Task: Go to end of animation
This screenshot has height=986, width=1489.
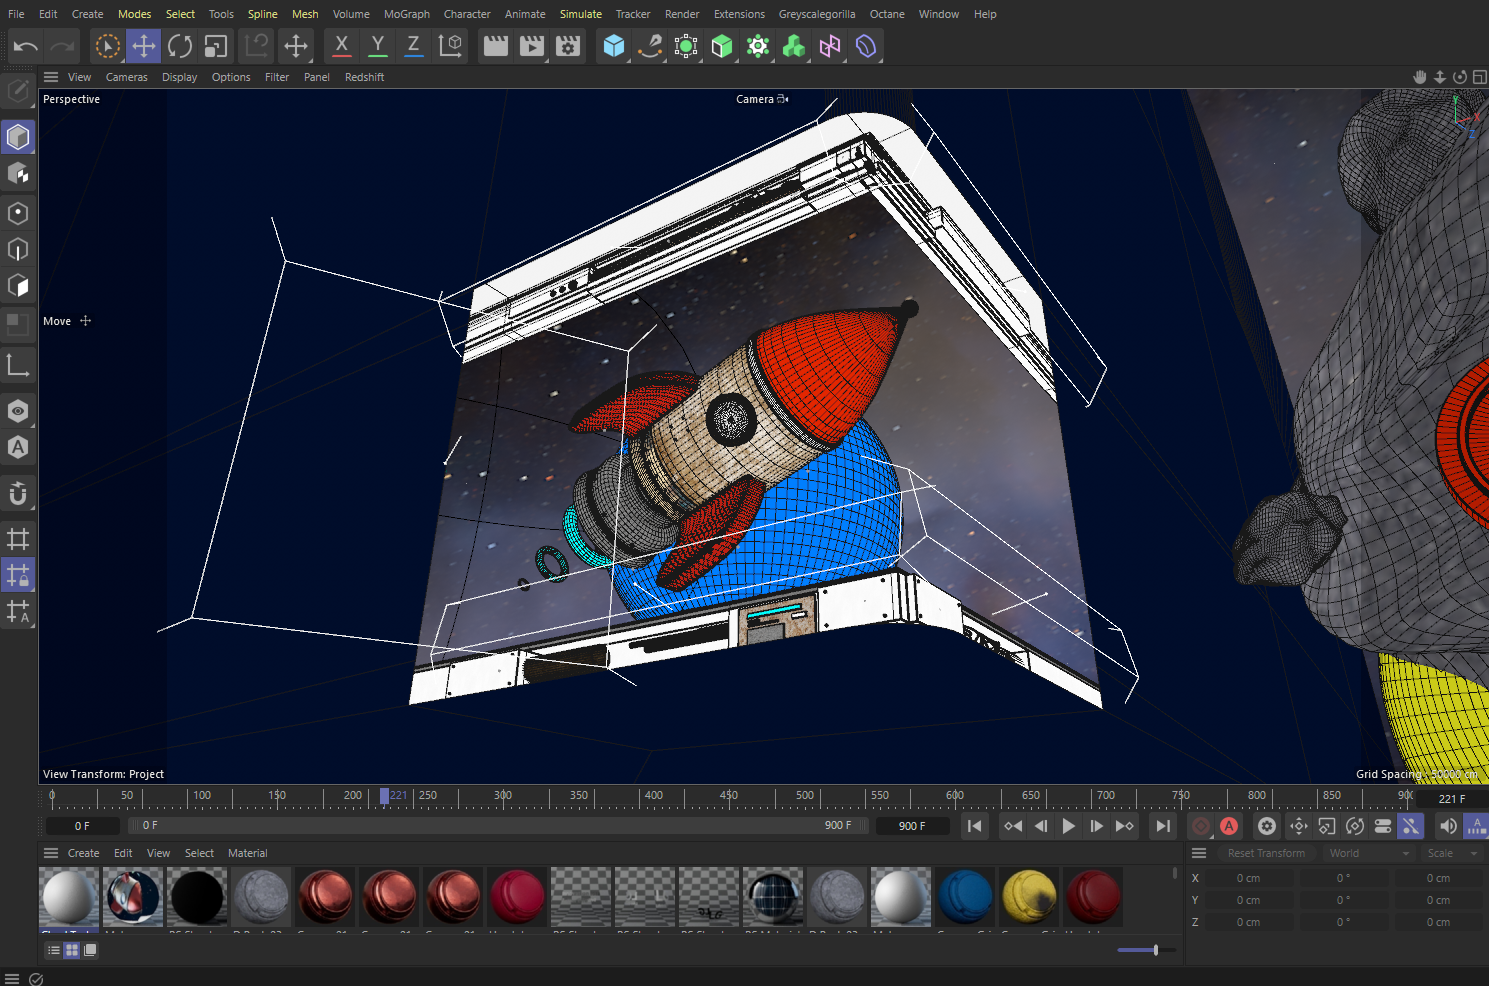Action: point(1162,826)
